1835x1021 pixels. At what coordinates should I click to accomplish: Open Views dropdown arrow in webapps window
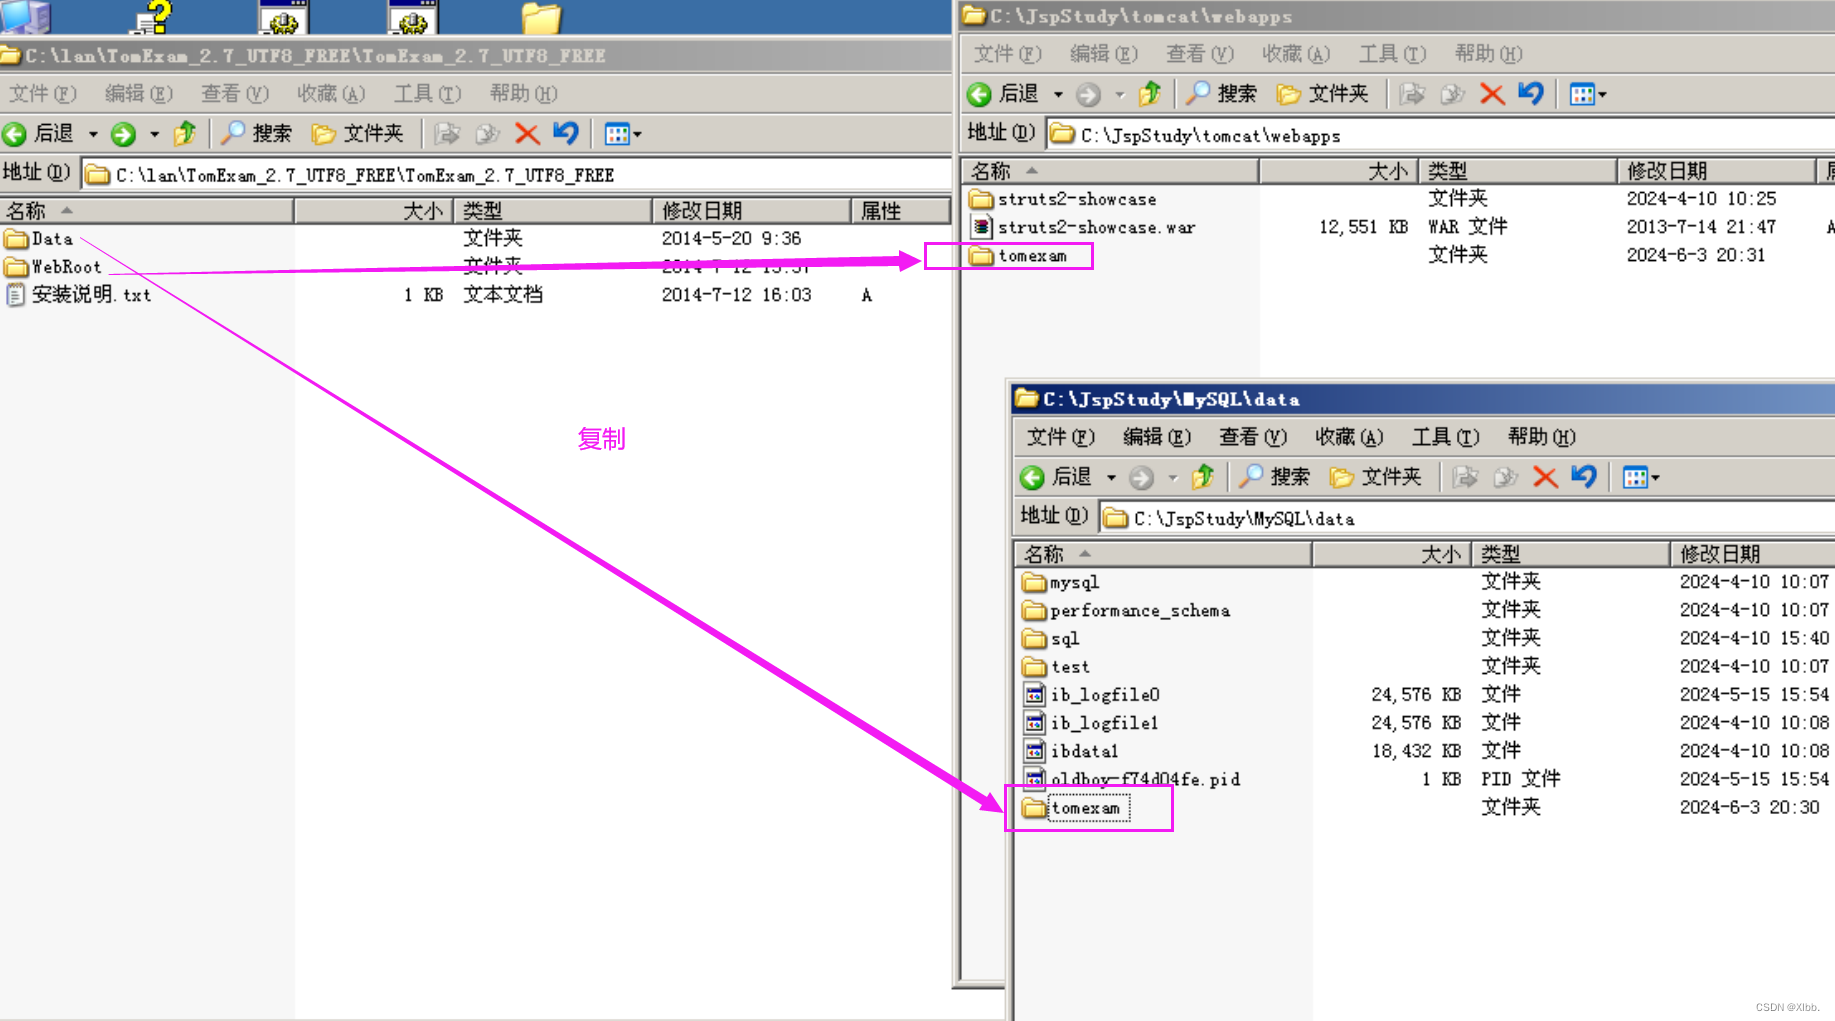(x=1602, y=95)
